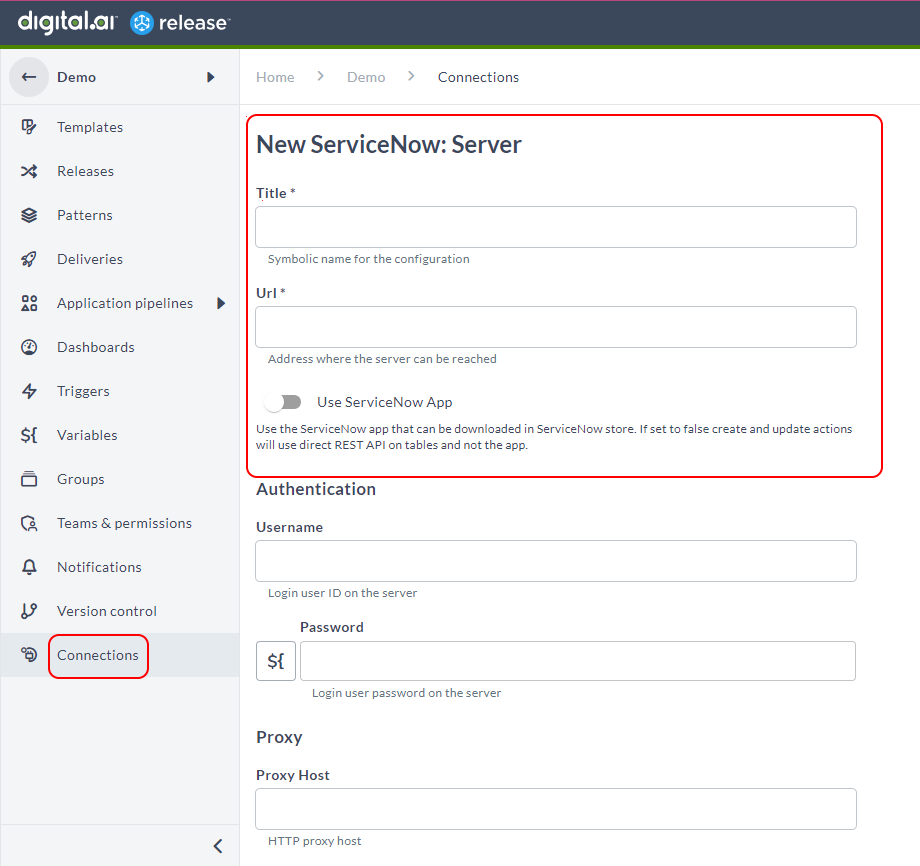920x866 pixels.
Task: Open Demo from the breadcrumb trail
Action: click(366, 76)
